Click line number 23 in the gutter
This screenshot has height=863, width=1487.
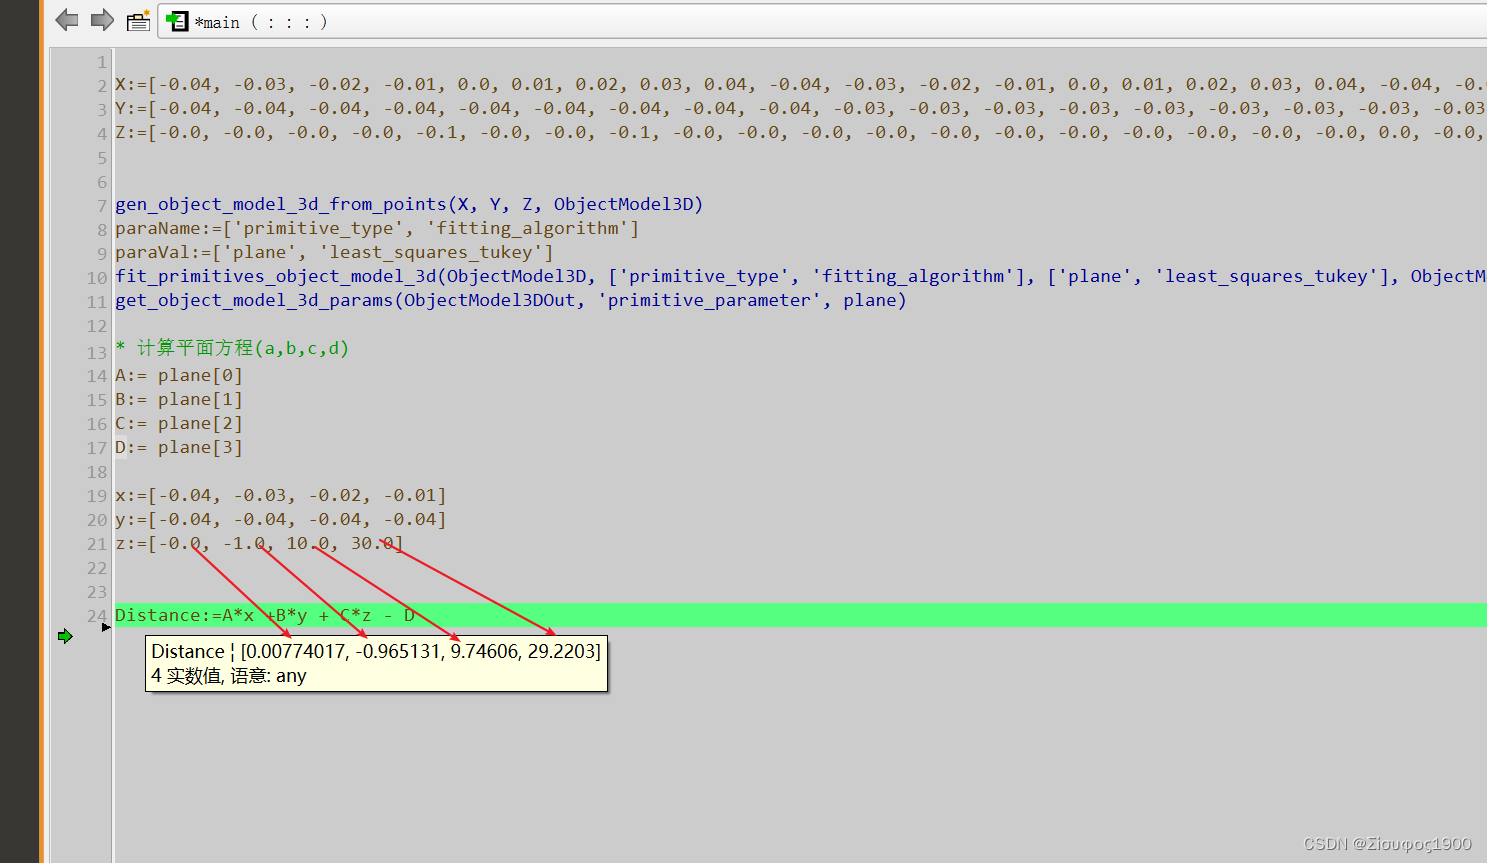coord(96,592)
